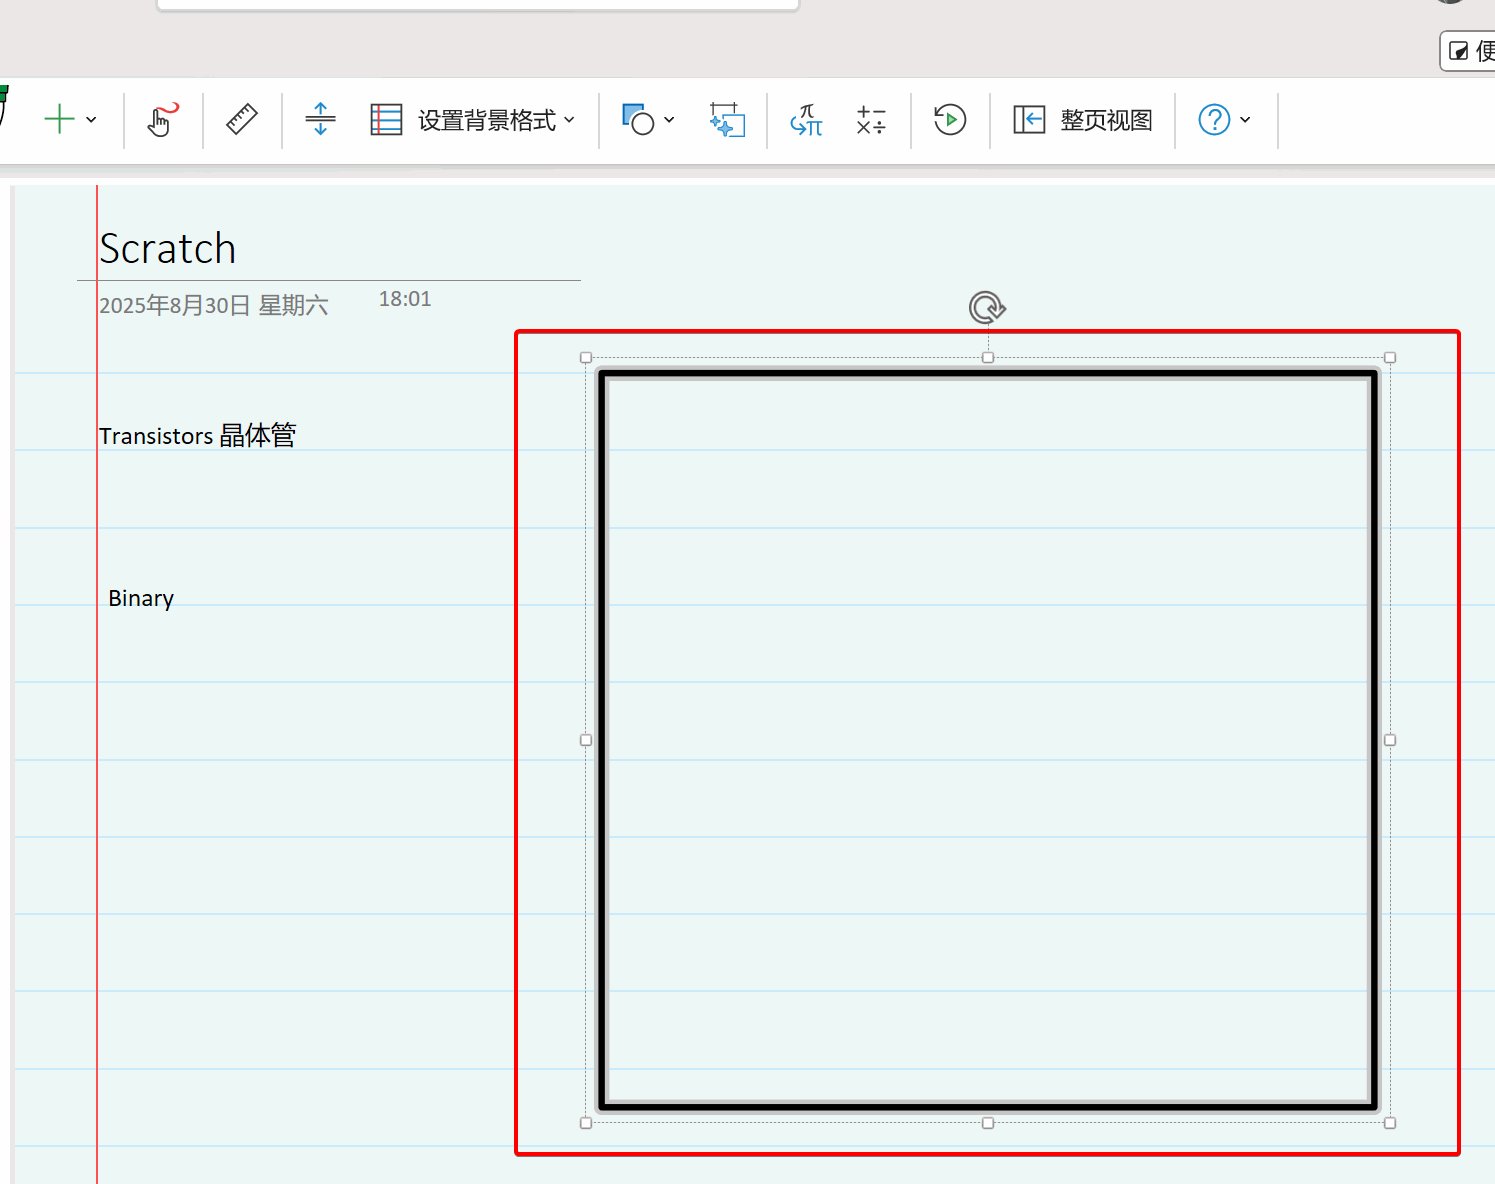The height and width of the screenshot is (1184, 1495).
Task: Toggle the Ruler tool
Action: pos(242,120)
